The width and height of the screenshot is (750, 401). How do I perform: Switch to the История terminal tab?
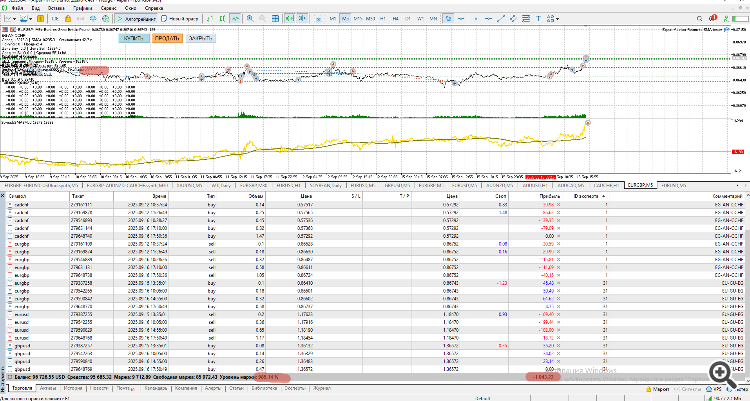click(73, 387)
